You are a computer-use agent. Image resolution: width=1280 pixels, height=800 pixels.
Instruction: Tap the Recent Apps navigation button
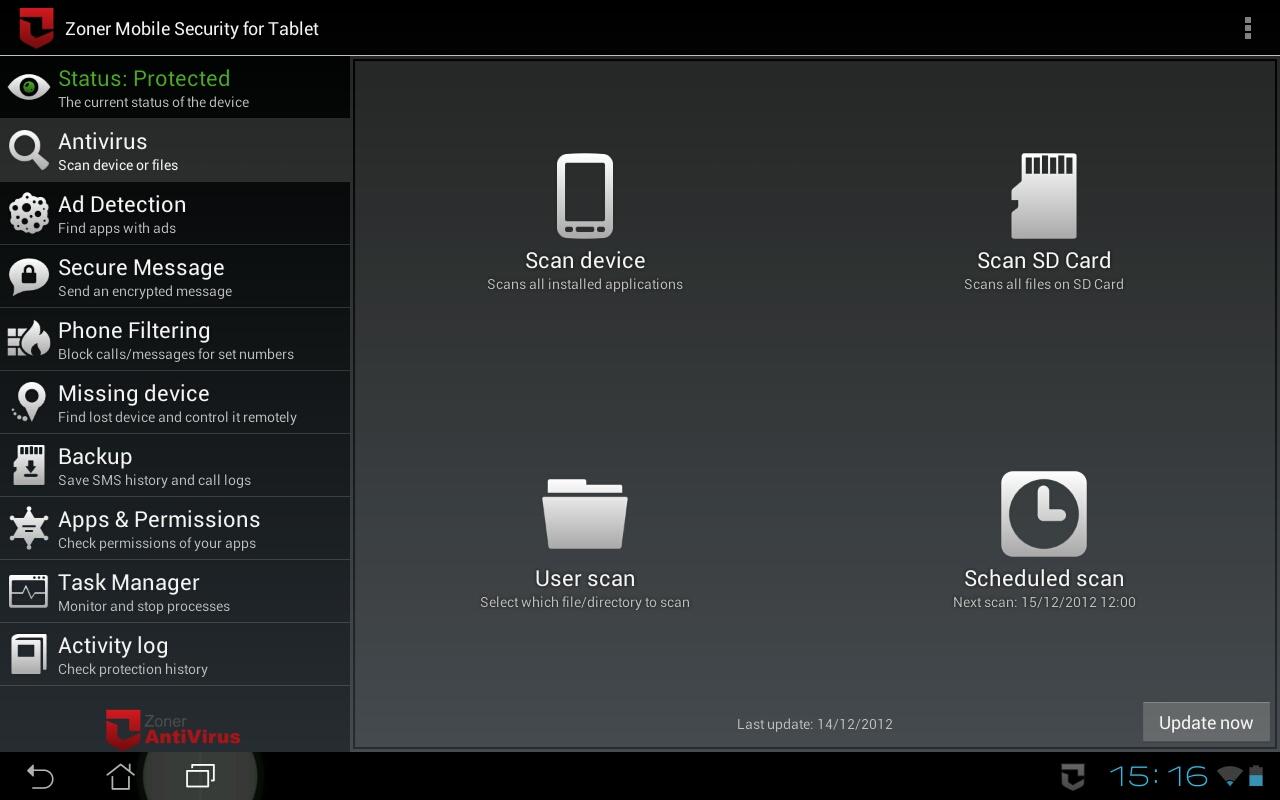(200, 776)
